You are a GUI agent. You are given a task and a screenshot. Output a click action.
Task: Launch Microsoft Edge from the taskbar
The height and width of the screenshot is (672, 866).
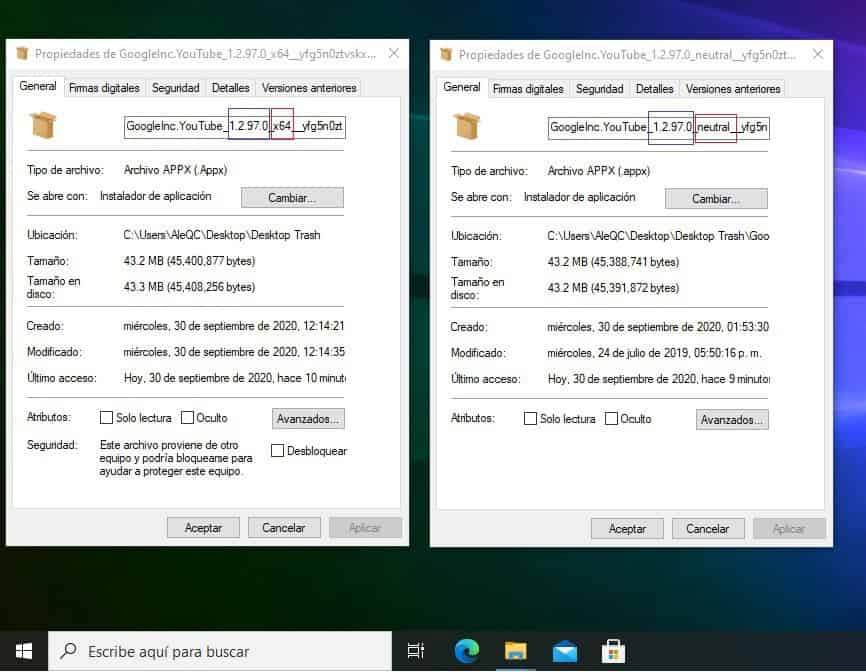(x=467, y=652)
